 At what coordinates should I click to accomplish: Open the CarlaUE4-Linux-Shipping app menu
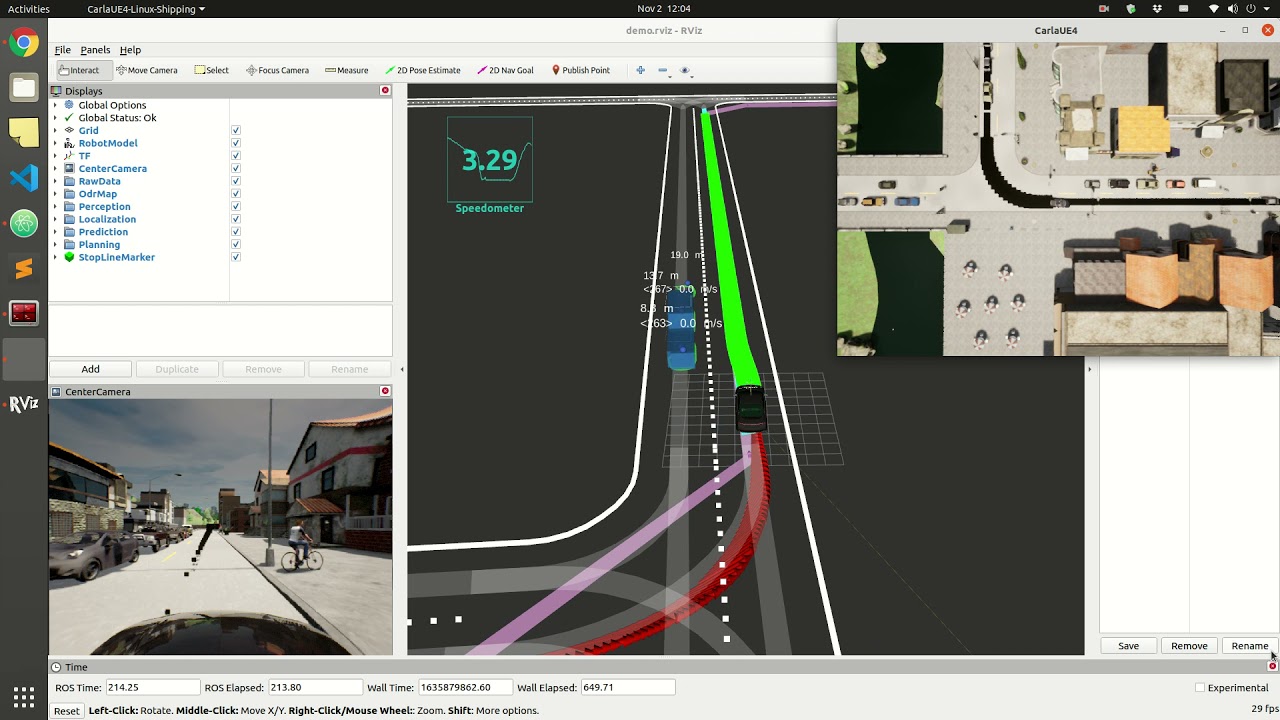tap(146, 9)
